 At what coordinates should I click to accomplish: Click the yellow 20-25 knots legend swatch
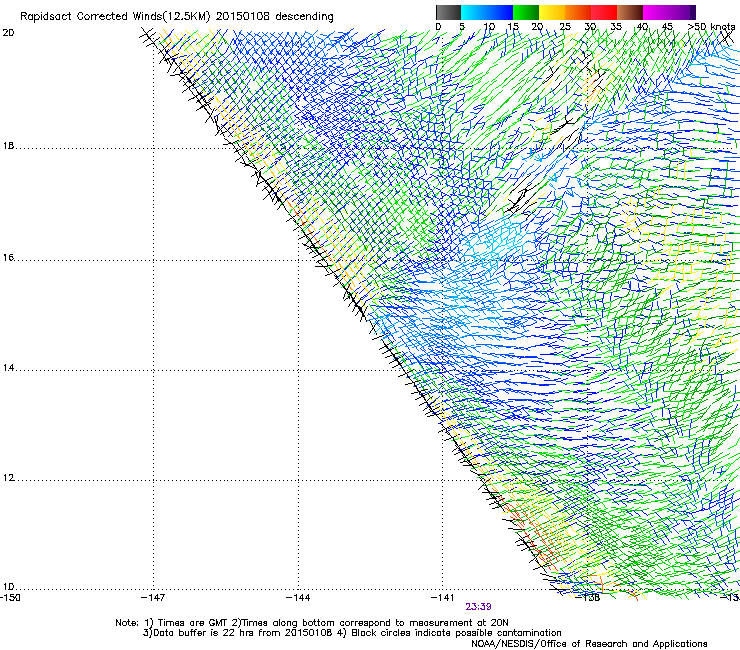552,12
